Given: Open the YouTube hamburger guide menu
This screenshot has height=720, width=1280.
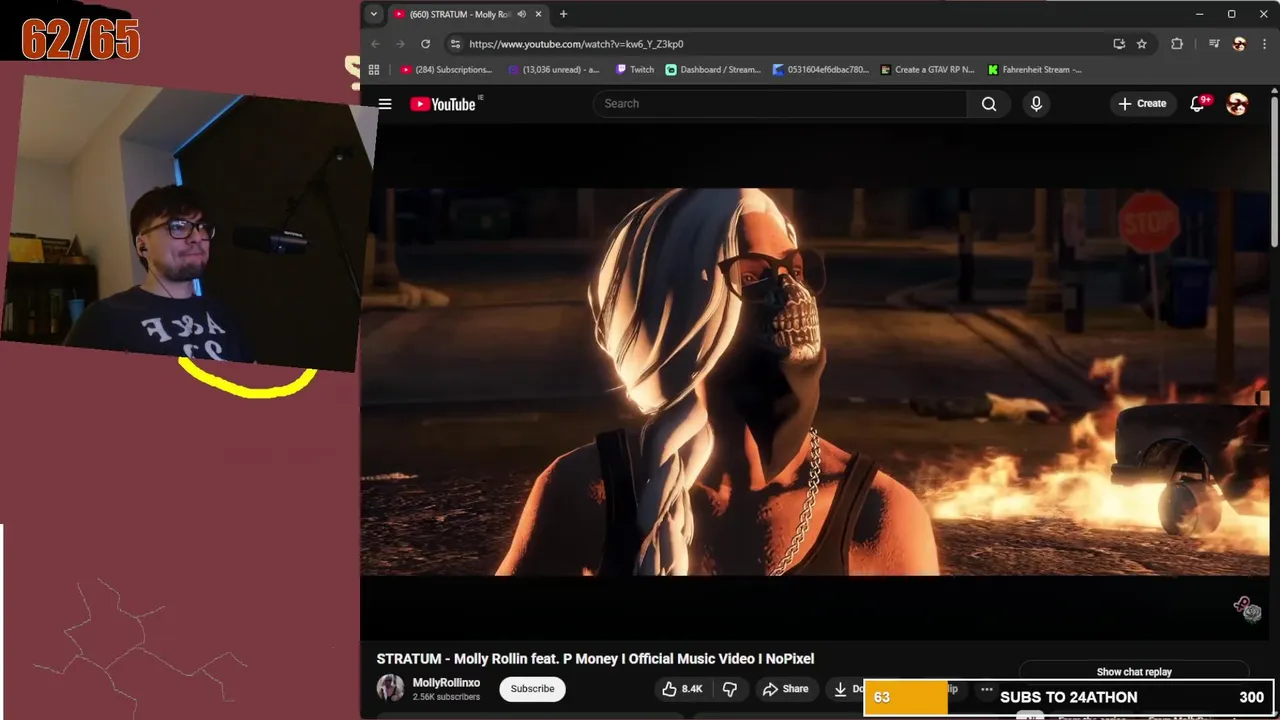Looking at the screenshot, I should point(385,104).
